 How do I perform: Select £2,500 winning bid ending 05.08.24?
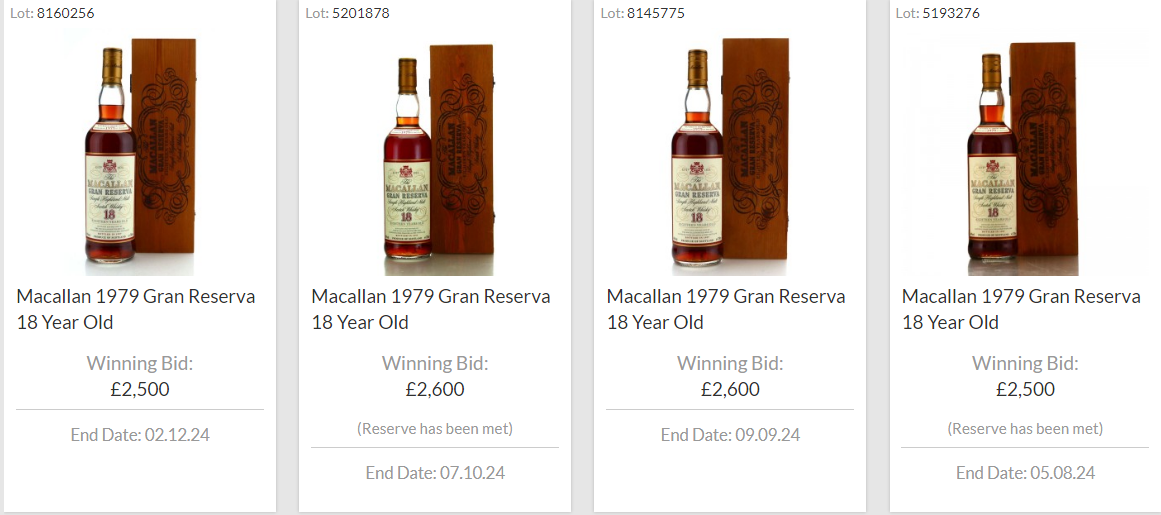1025,389
